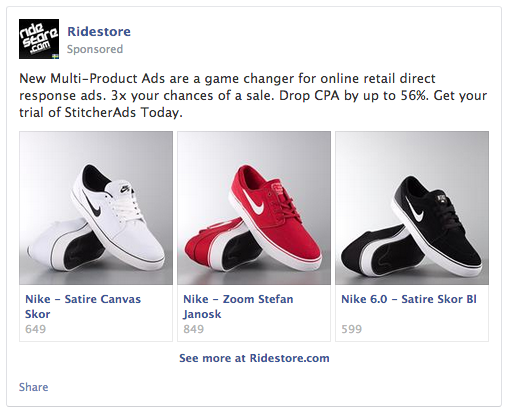Viewport: 510px width, 415px height.
Task: Open Nike – Satire Canvas Skor title
Action: click(83, 306)
